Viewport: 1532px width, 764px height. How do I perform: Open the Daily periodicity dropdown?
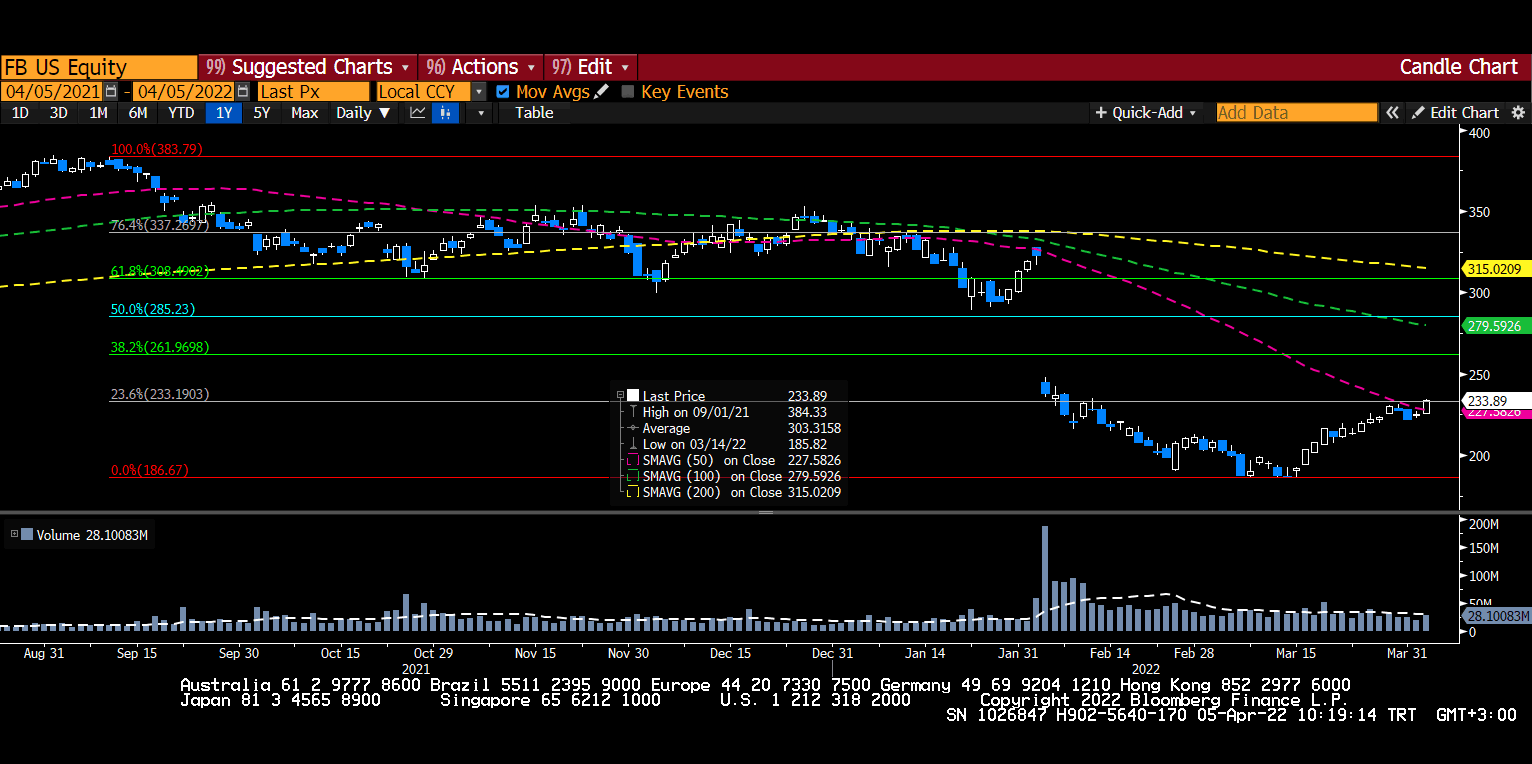coord(363,113)
